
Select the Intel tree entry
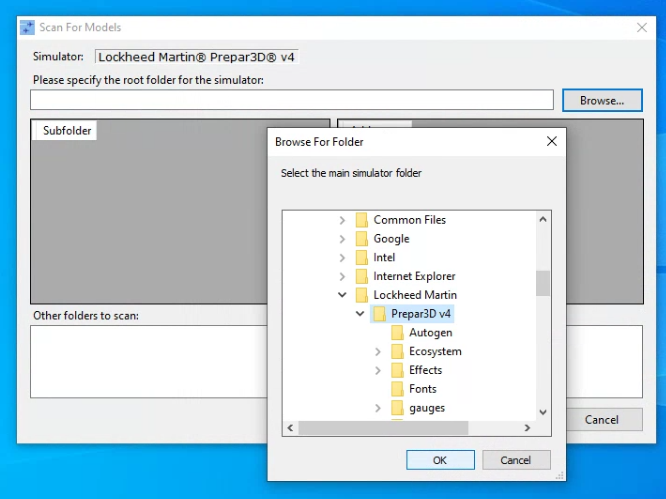384,257
